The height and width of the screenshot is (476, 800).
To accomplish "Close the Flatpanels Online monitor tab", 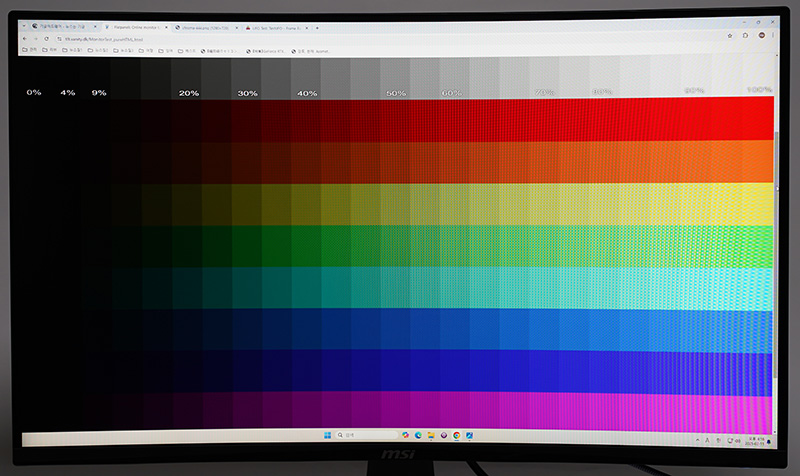I will coord(166,27).
